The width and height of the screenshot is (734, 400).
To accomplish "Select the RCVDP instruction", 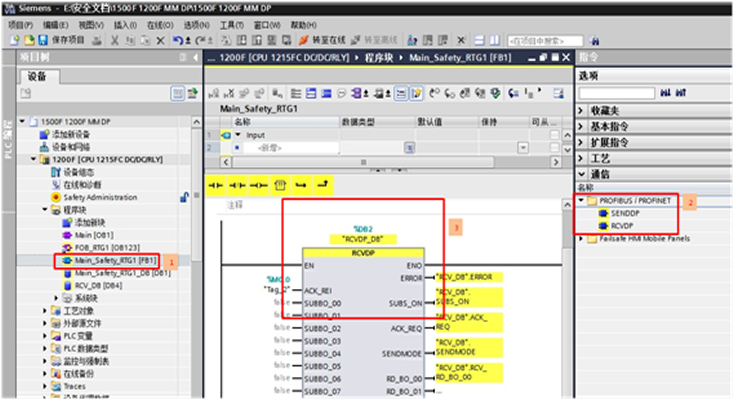I will point(622,226).
